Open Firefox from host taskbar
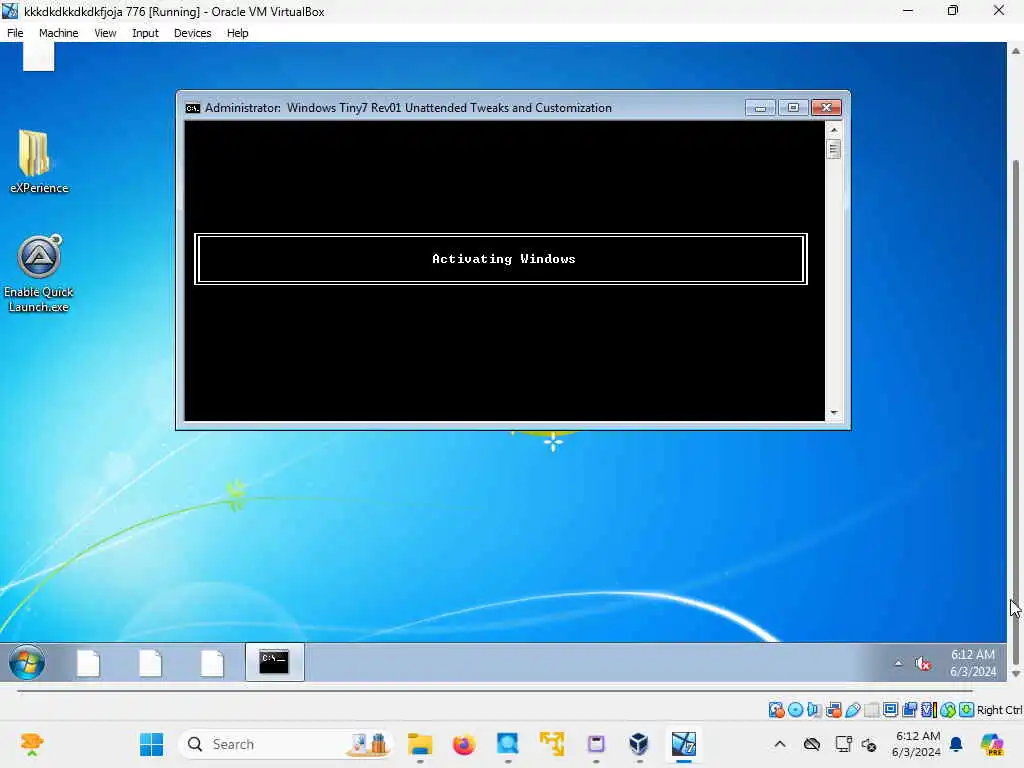This screenshot has width=1024, height=768. 464,744
